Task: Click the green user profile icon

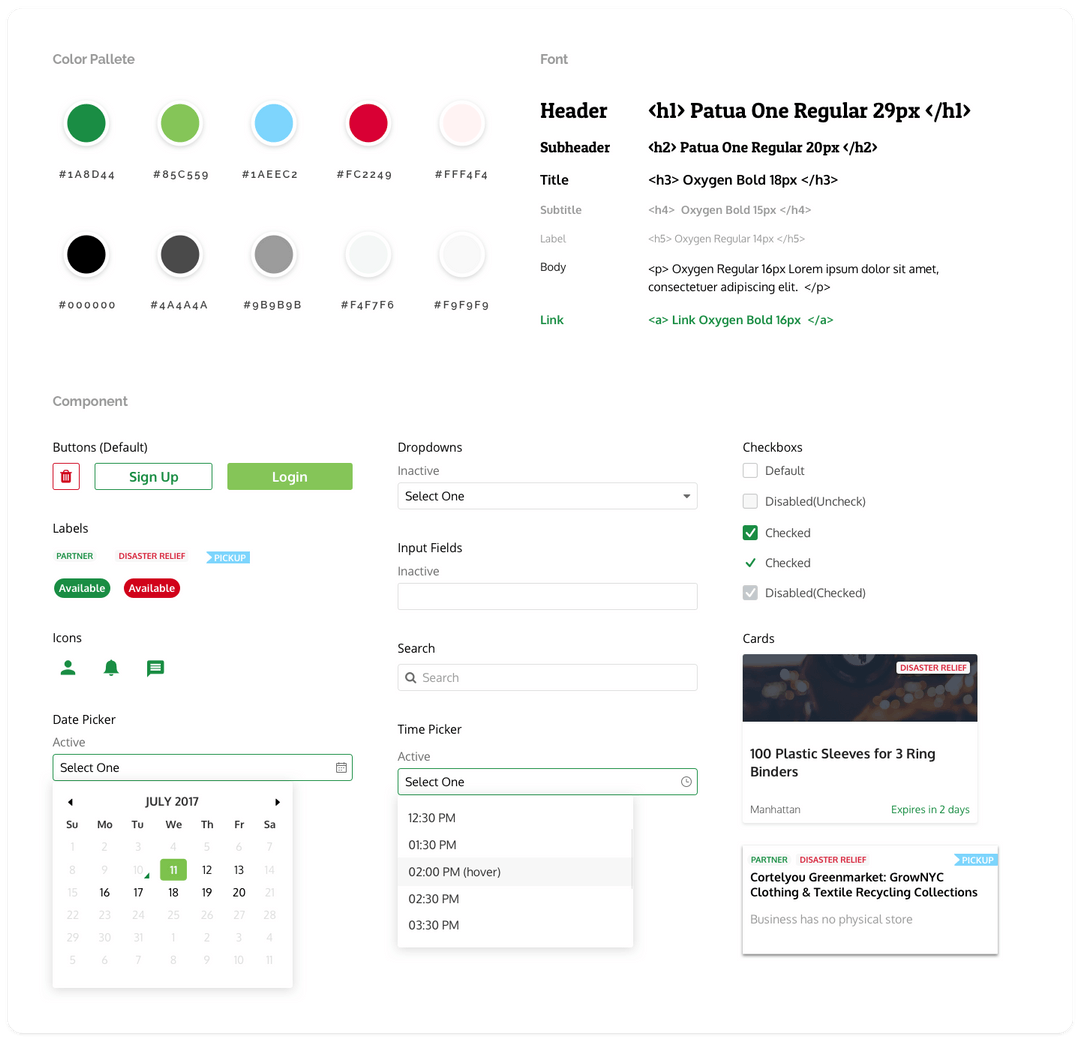Action: 68,668
